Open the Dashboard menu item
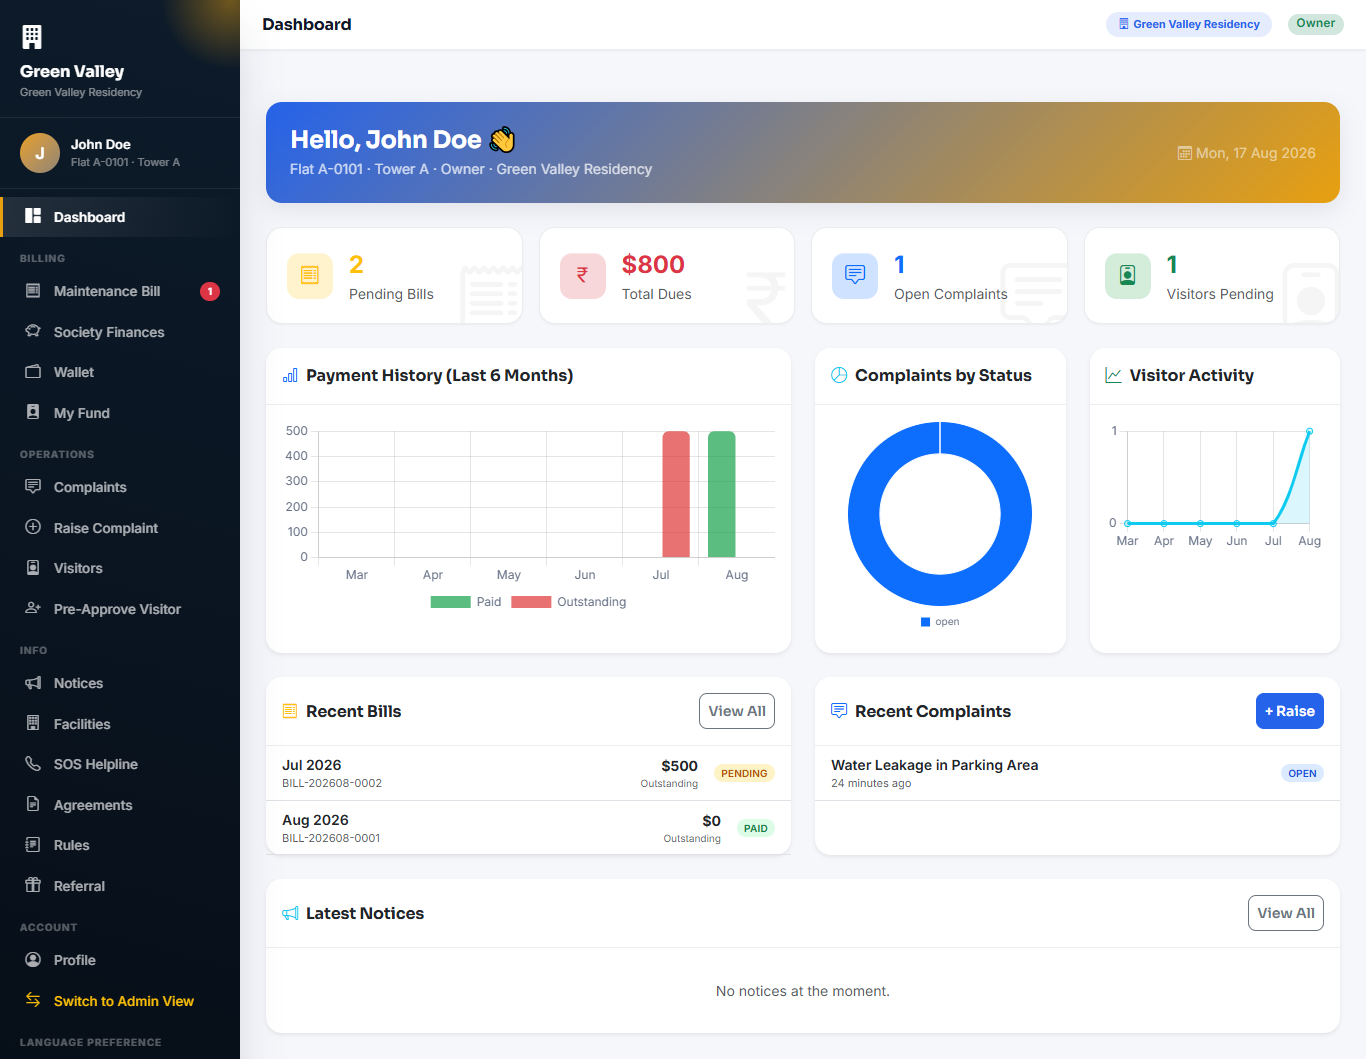The height and width of the screenshot is (1059, 1366). pyautogui.click(x=120, y=217)
